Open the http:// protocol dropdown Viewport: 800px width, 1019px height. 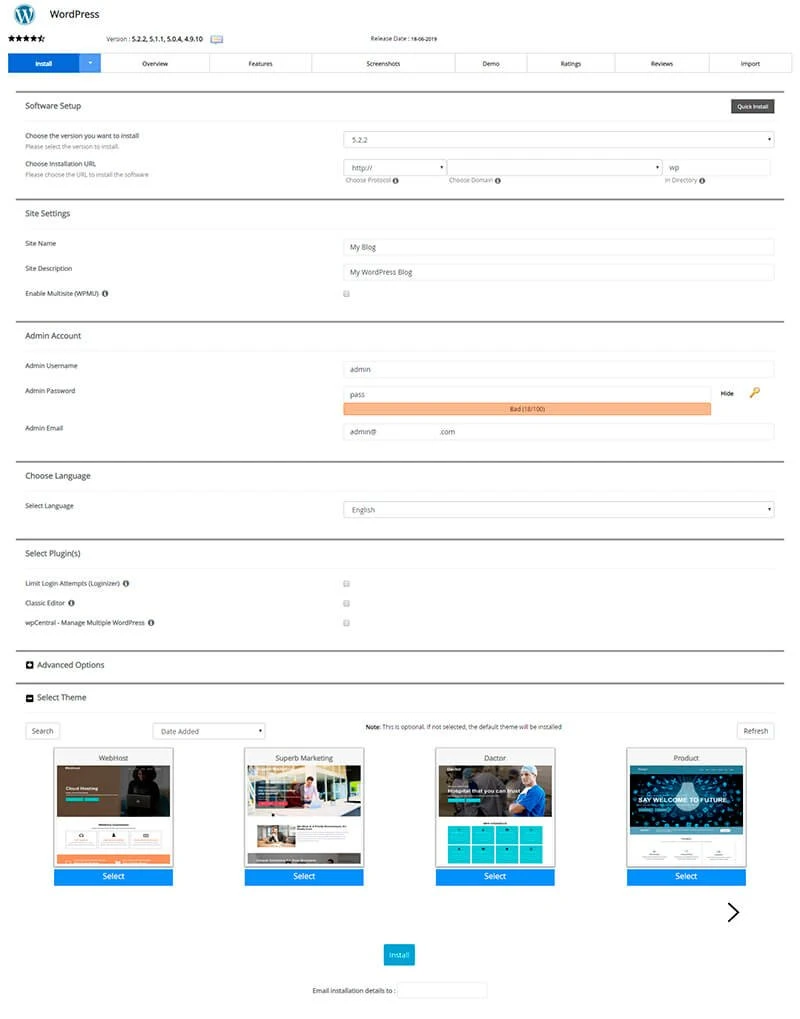point(394,168)
